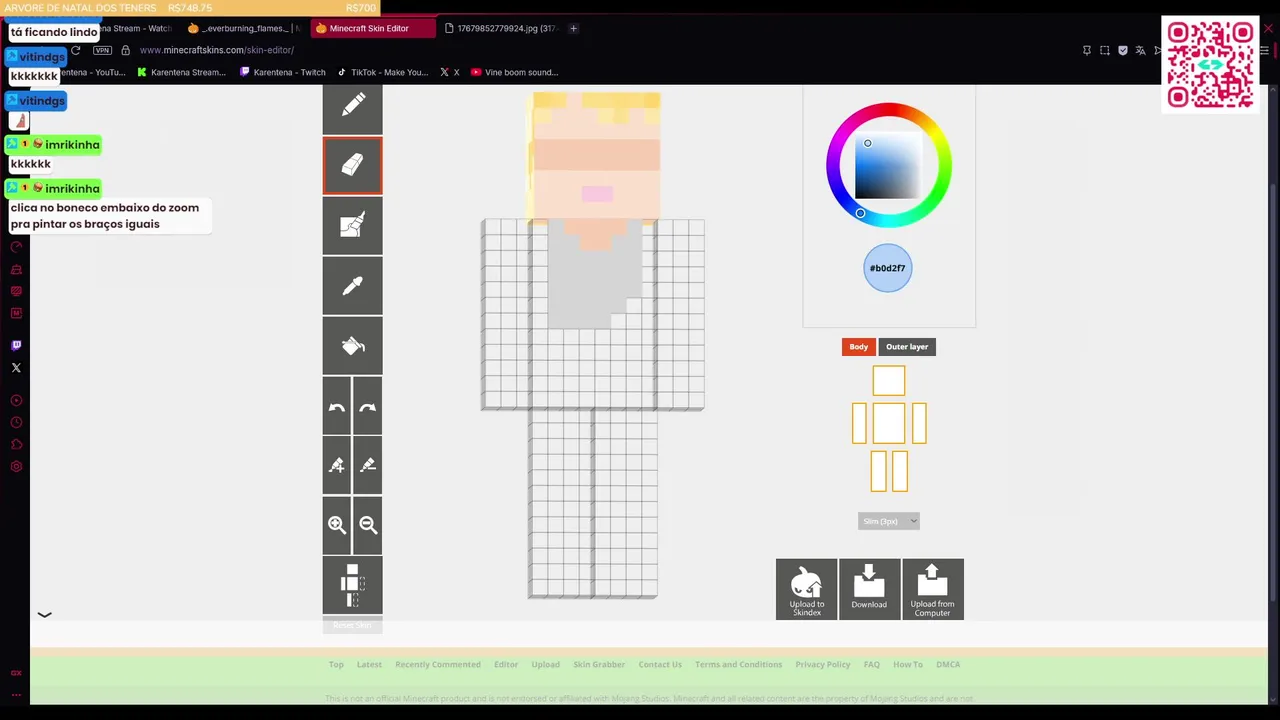Choose the auto-tone brush tool
This screenshot has width=1280, height=720.
(x=352, y=225)
